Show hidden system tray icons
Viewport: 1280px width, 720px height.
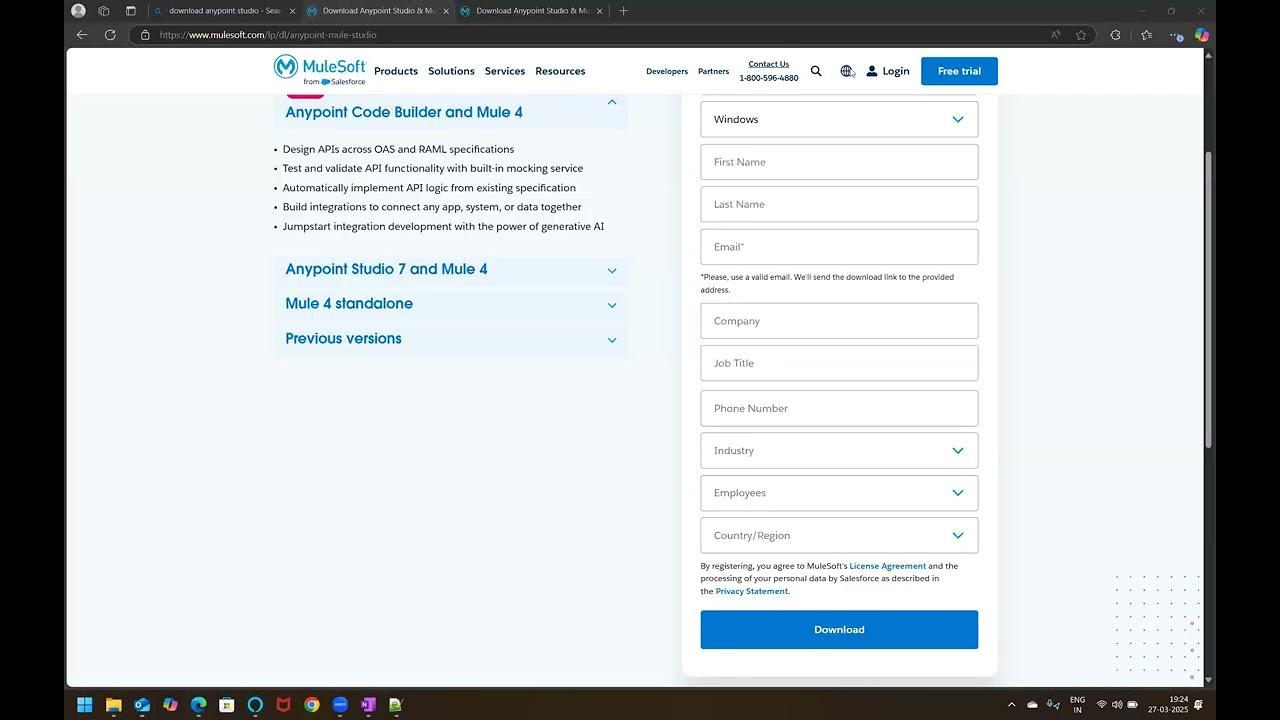click(1011, 705)
